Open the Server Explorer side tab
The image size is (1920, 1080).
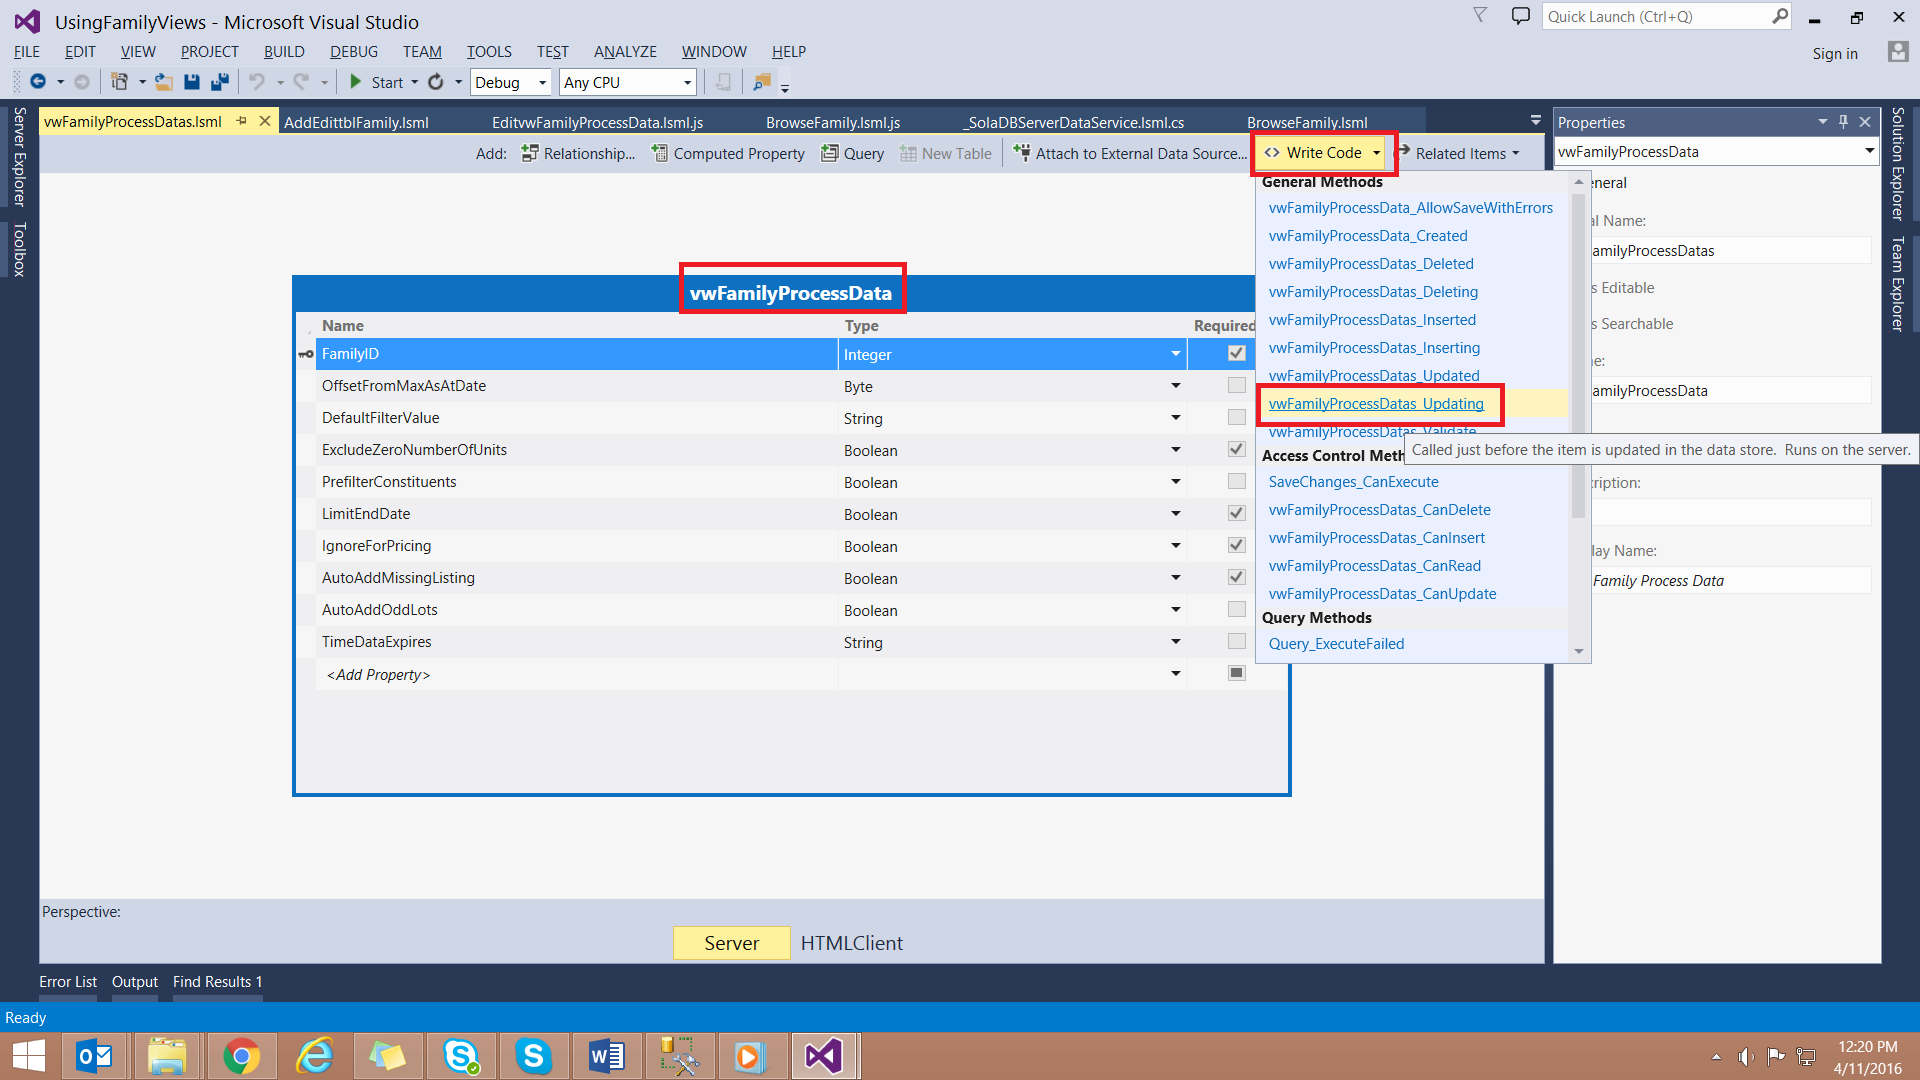pyautogui.click(x=18, y=156)
